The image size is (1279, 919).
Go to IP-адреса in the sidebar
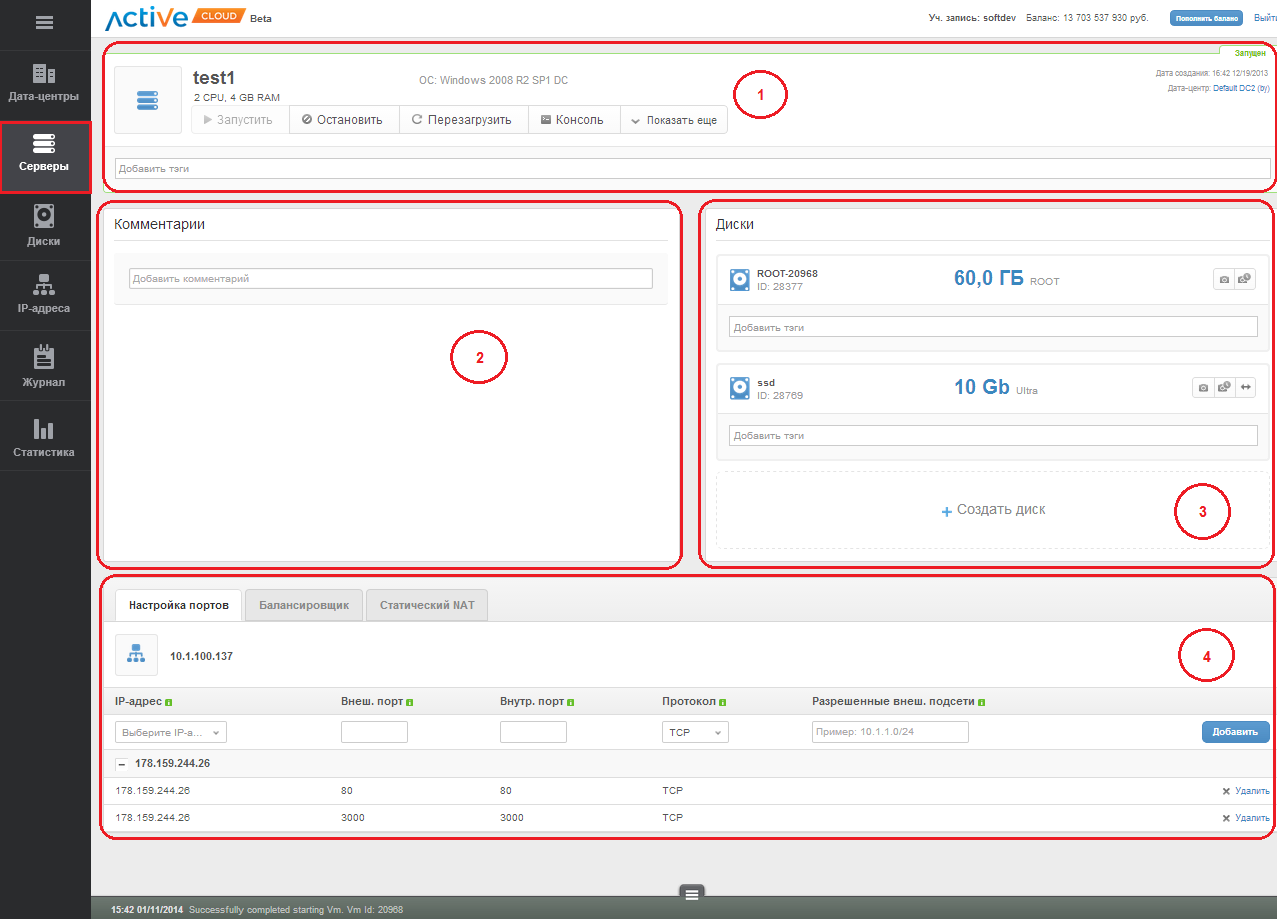pyautogui.click(x=44, y=295)
